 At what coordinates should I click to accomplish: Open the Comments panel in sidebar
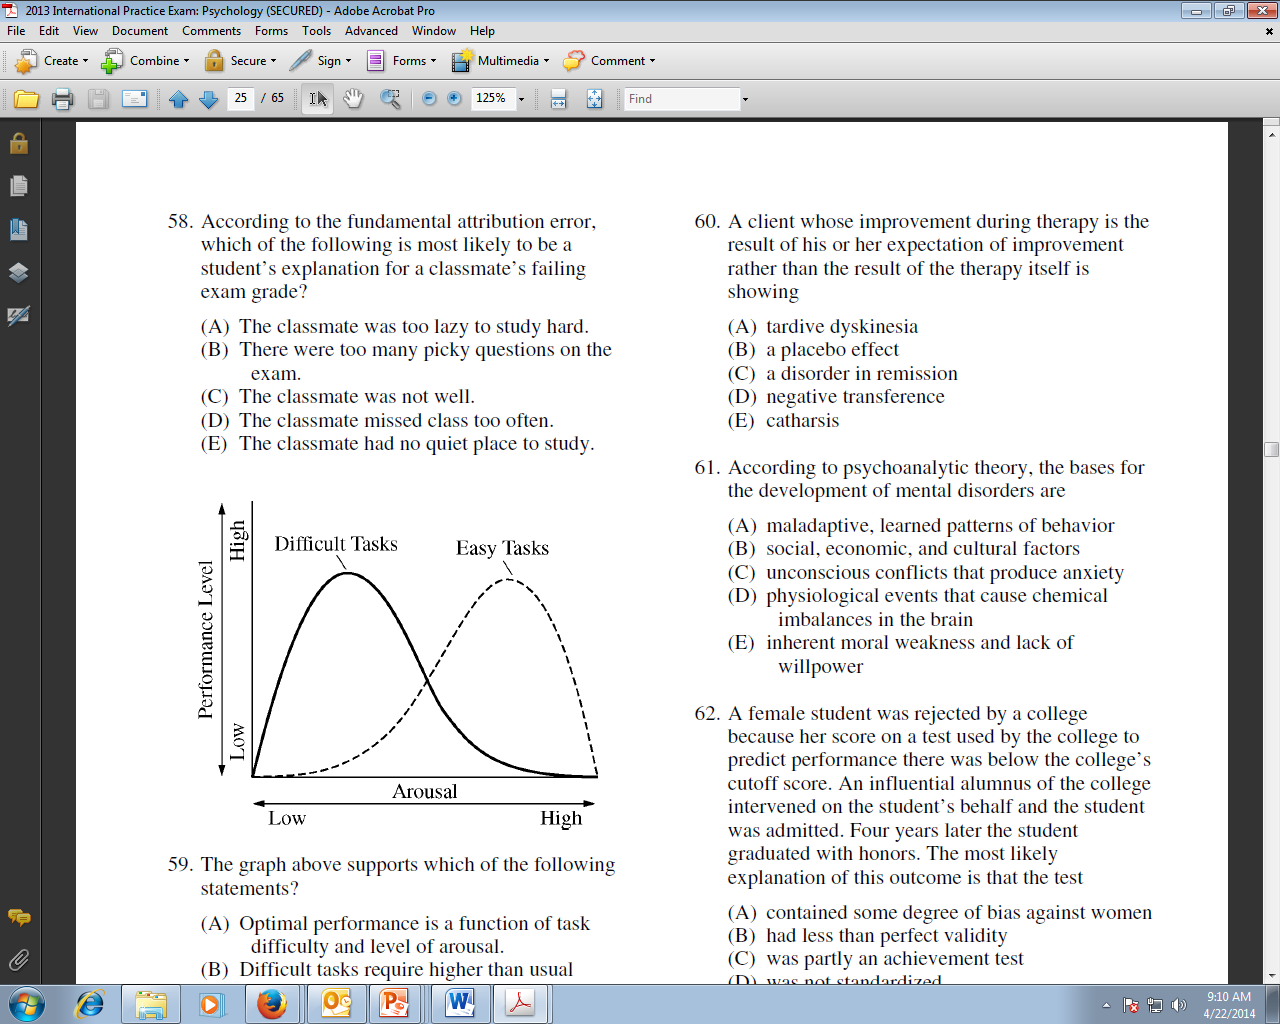18,917
